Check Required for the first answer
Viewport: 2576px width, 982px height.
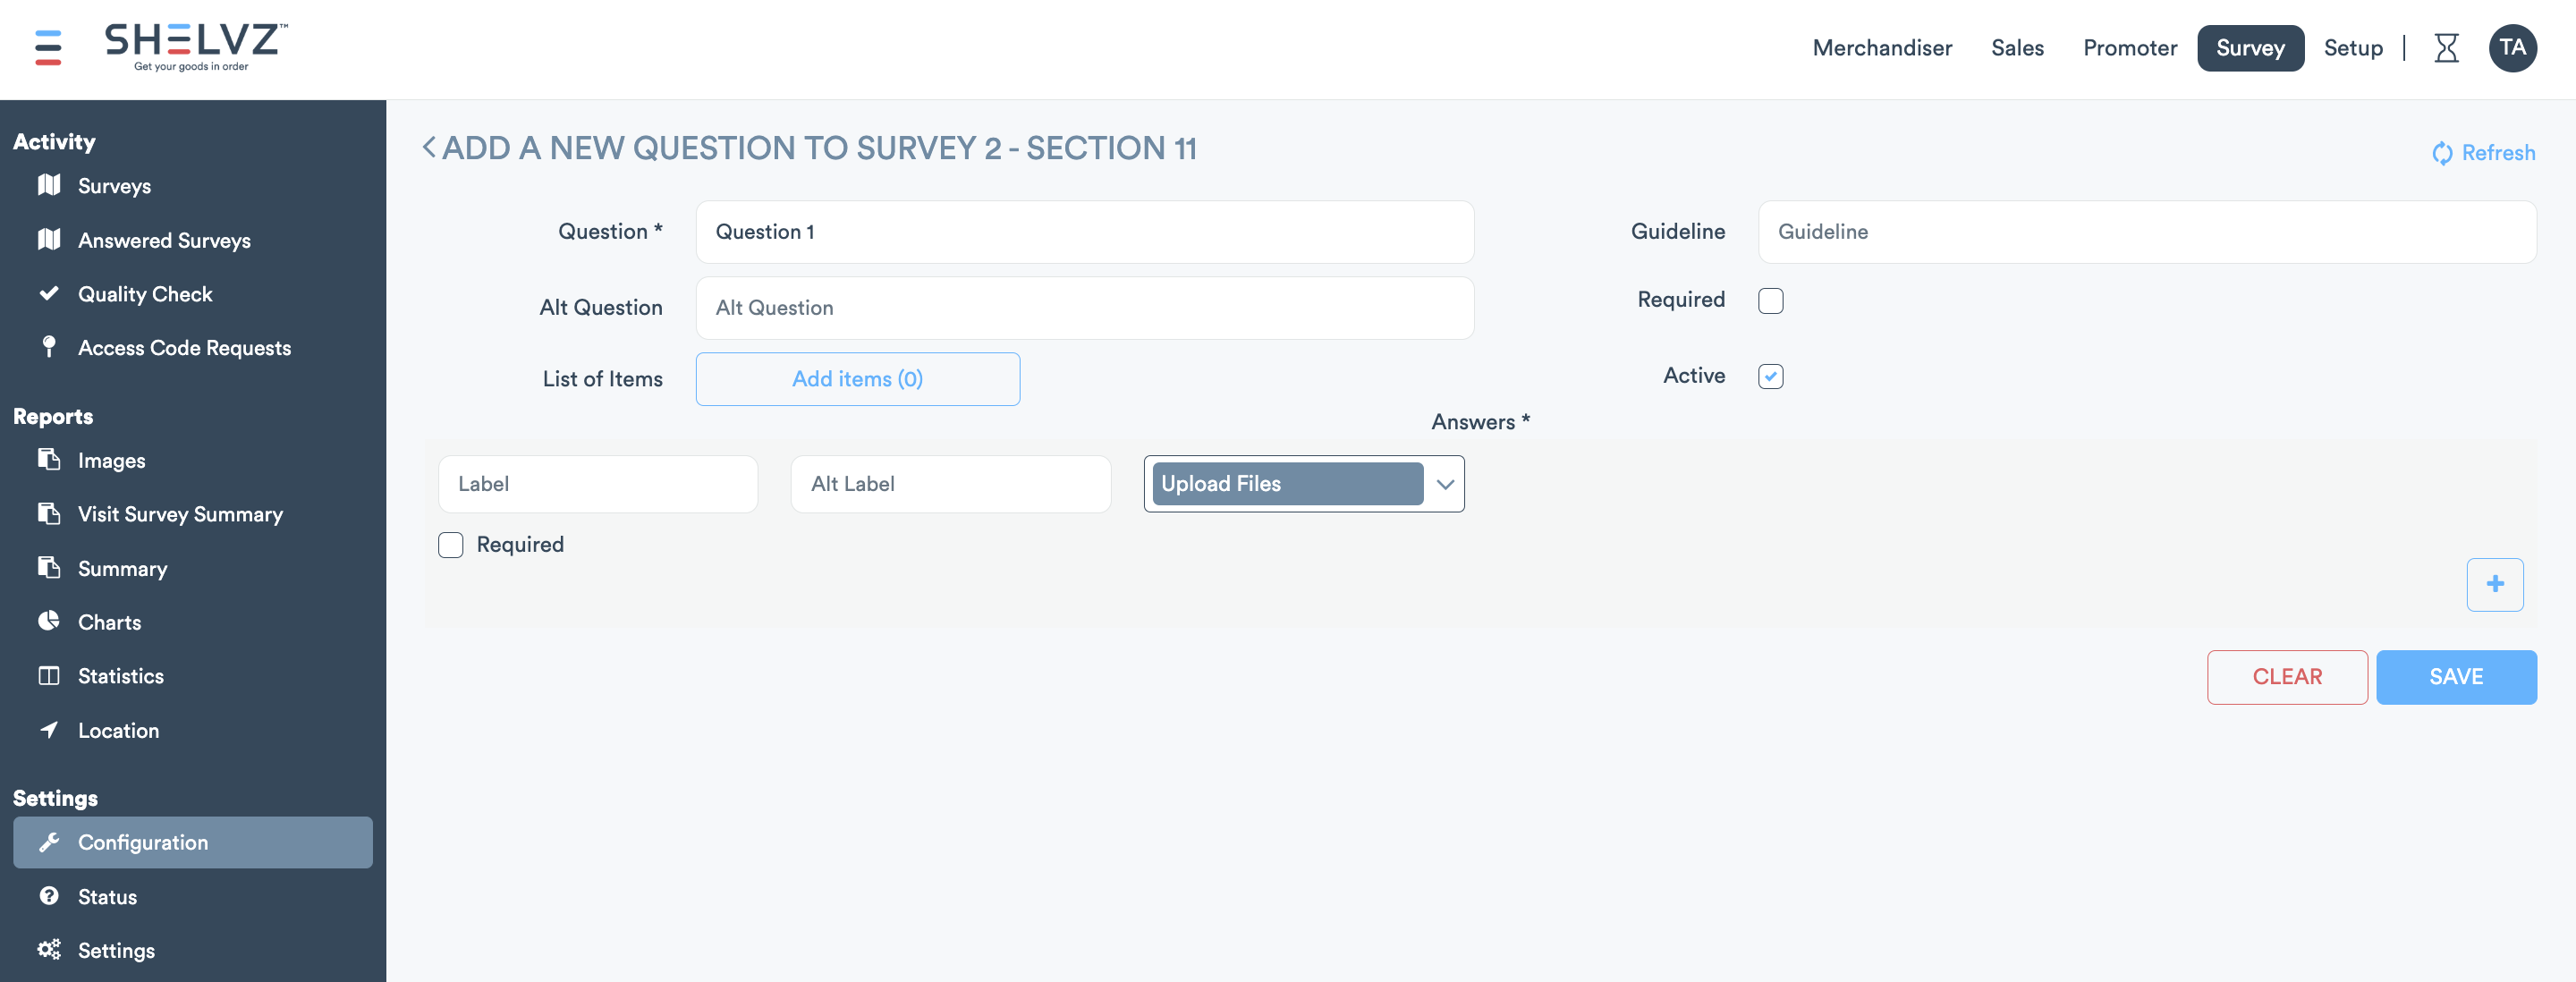[450, 545]
